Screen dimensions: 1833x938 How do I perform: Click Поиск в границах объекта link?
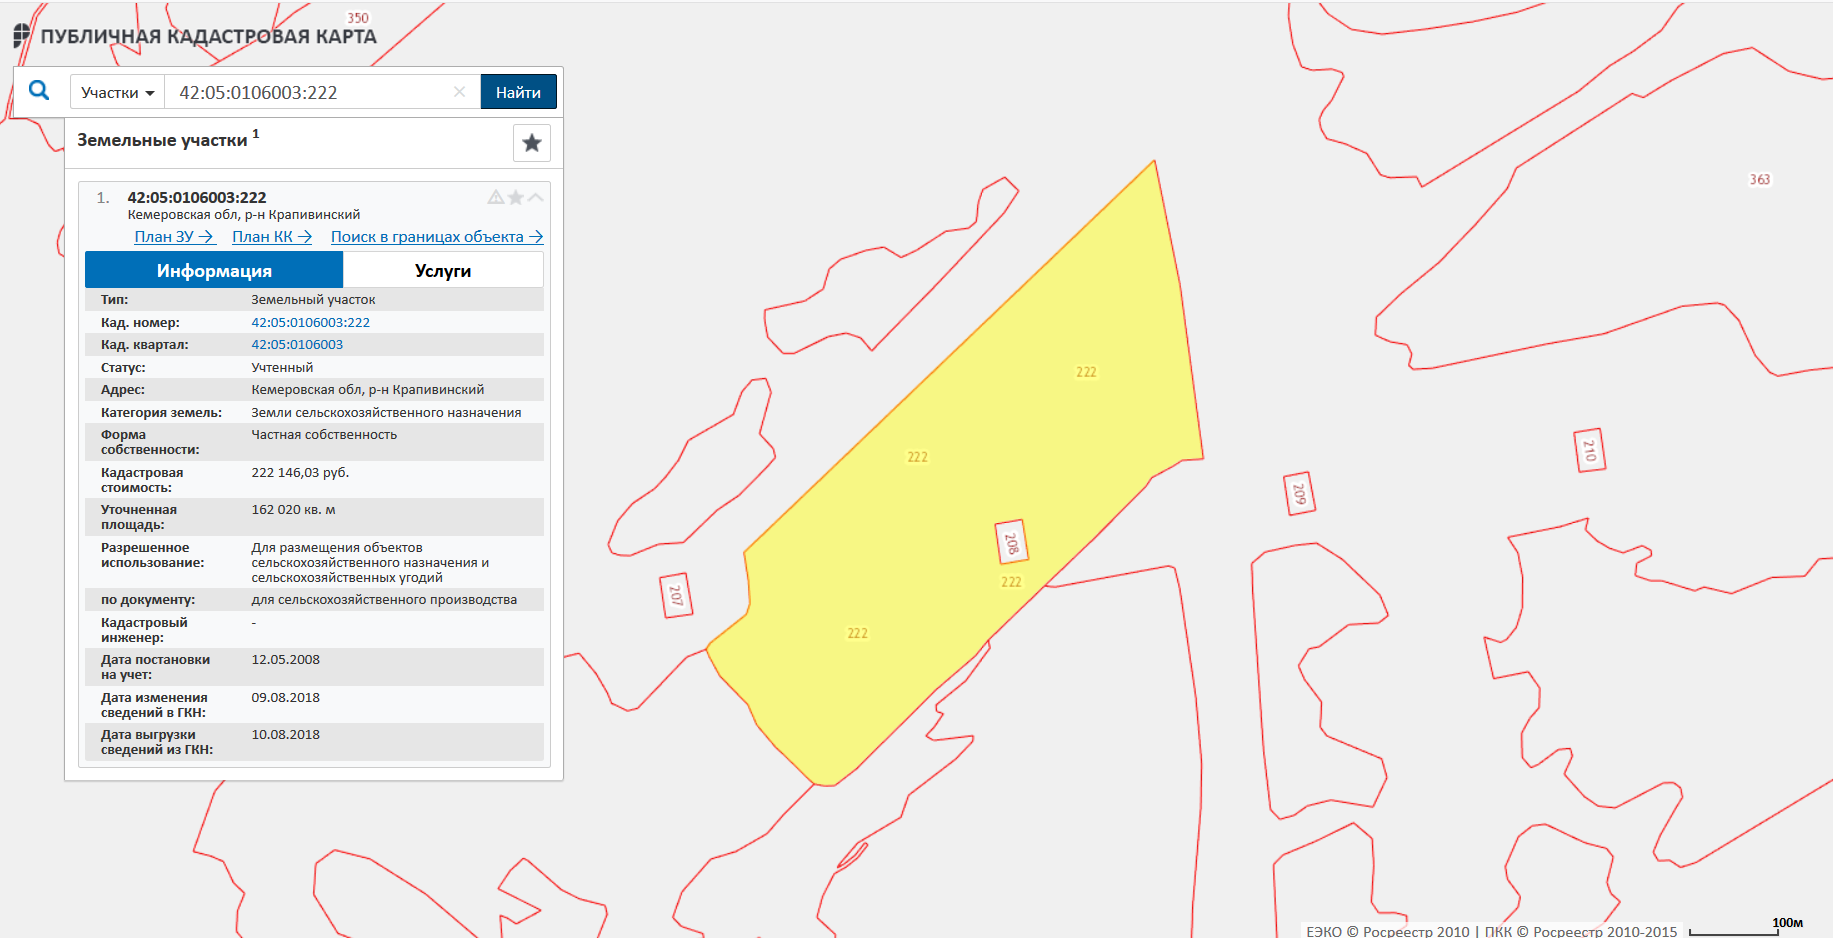point(436,237)
